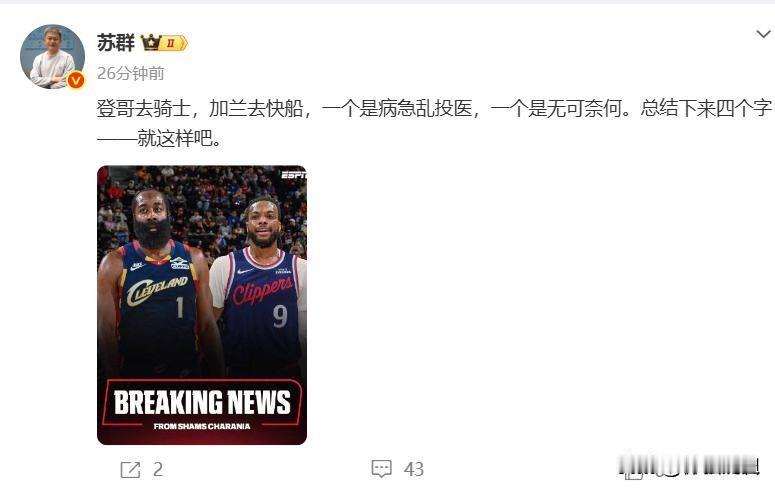Click the repost share arrow icon
The image size is (775, 490).
130,469
